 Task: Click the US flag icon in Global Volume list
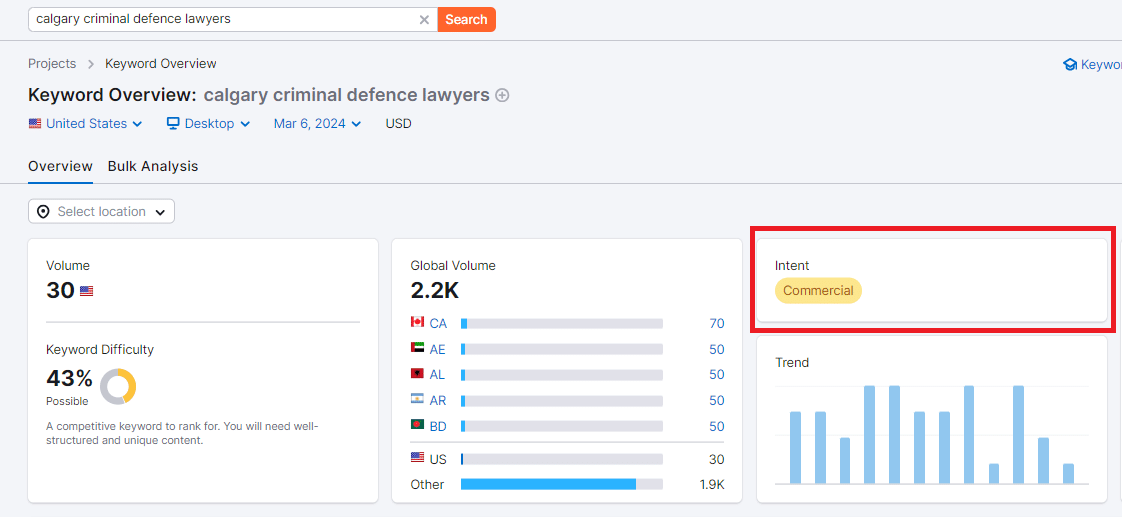(x=417, y=458)
